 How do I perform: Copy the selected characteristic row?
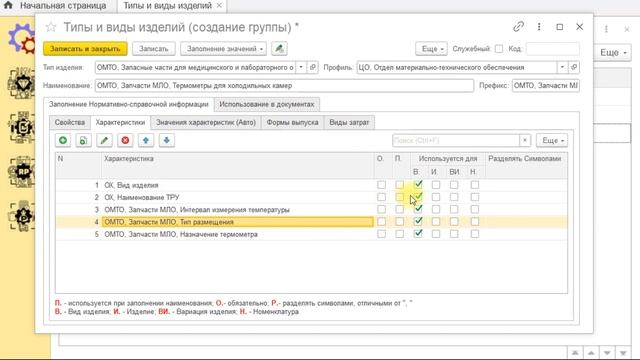tap(83, 140)
